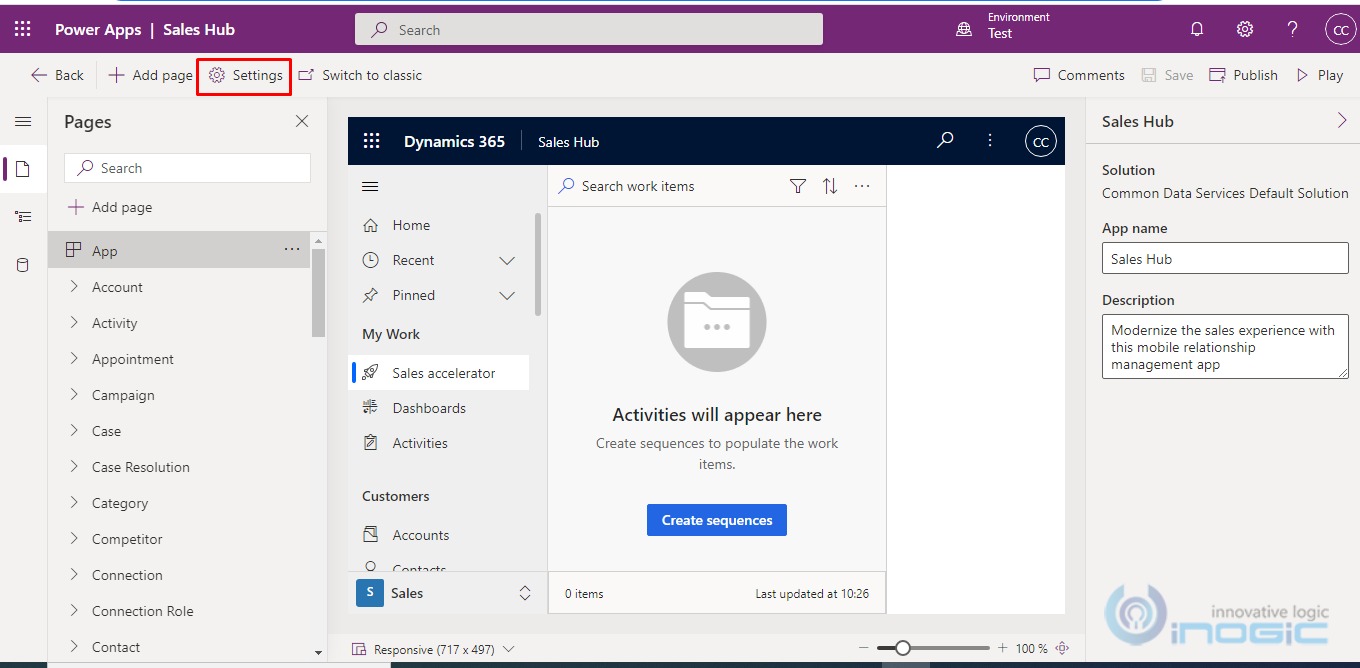Toggle the preview site map hamburger
1360x668 pixels.
[370, 187]
